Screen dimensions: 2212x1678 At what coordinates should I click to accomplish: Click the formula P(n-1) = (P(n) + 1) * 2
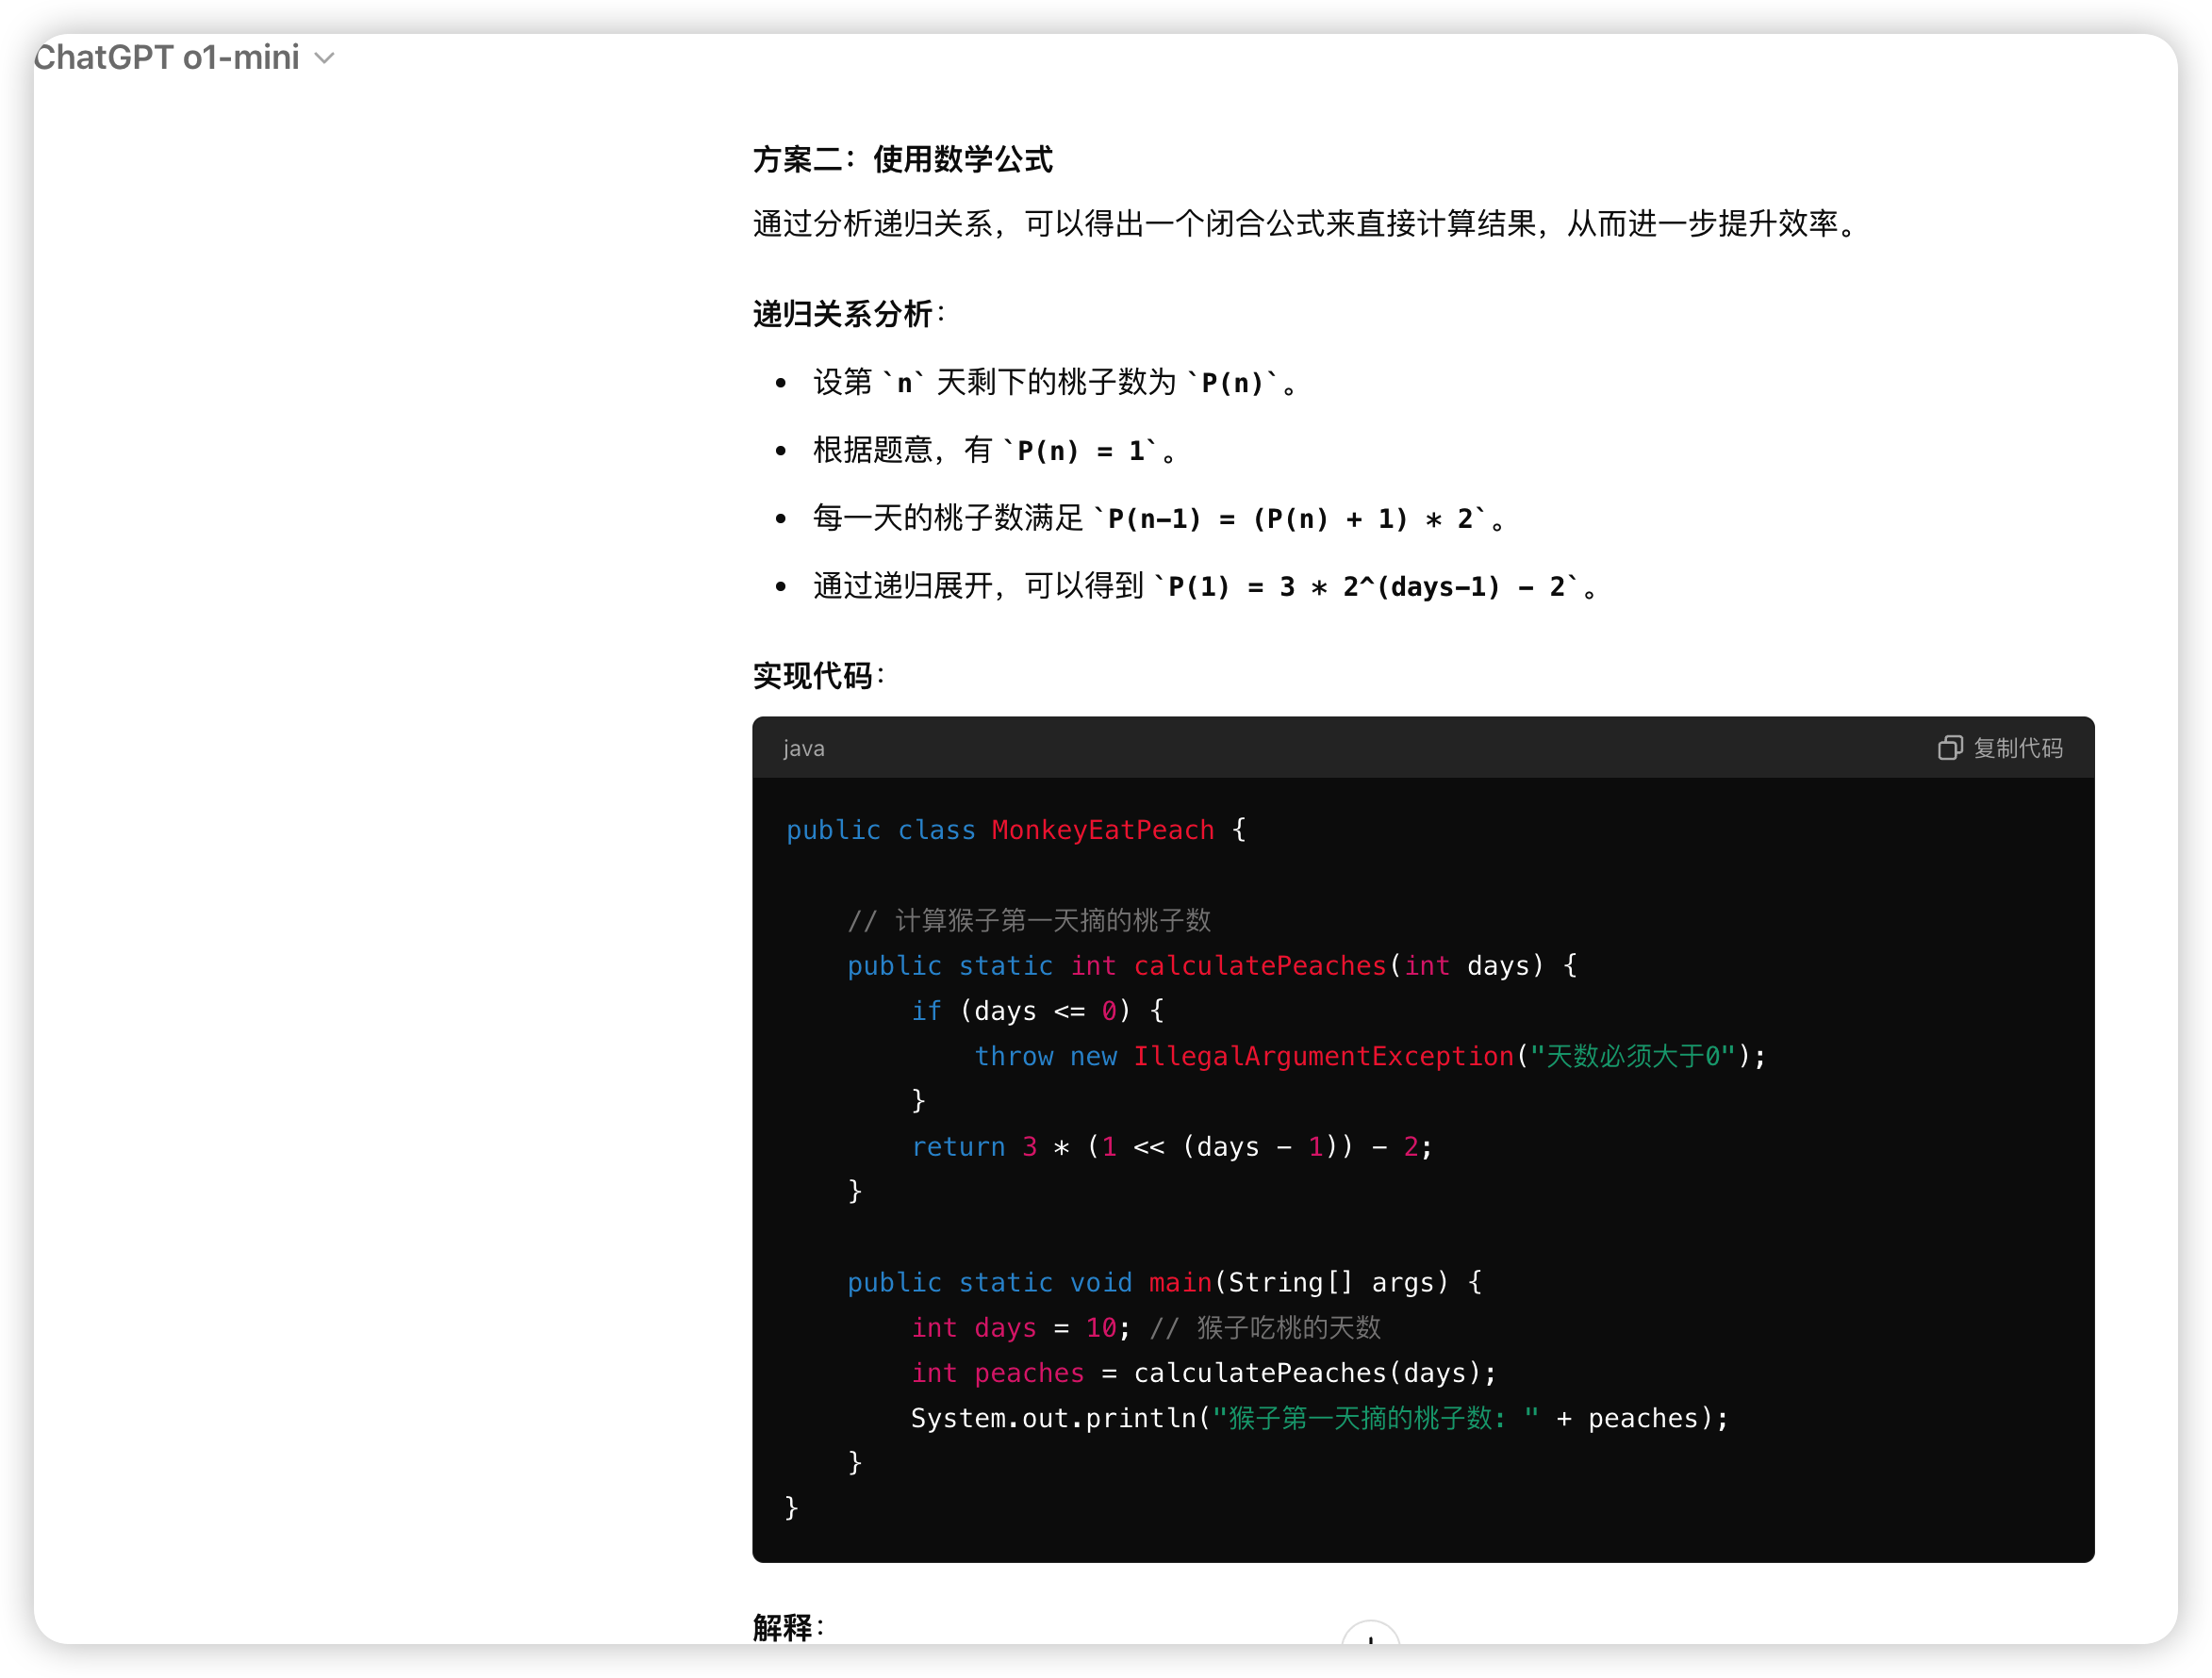(x=1290, y=518)
